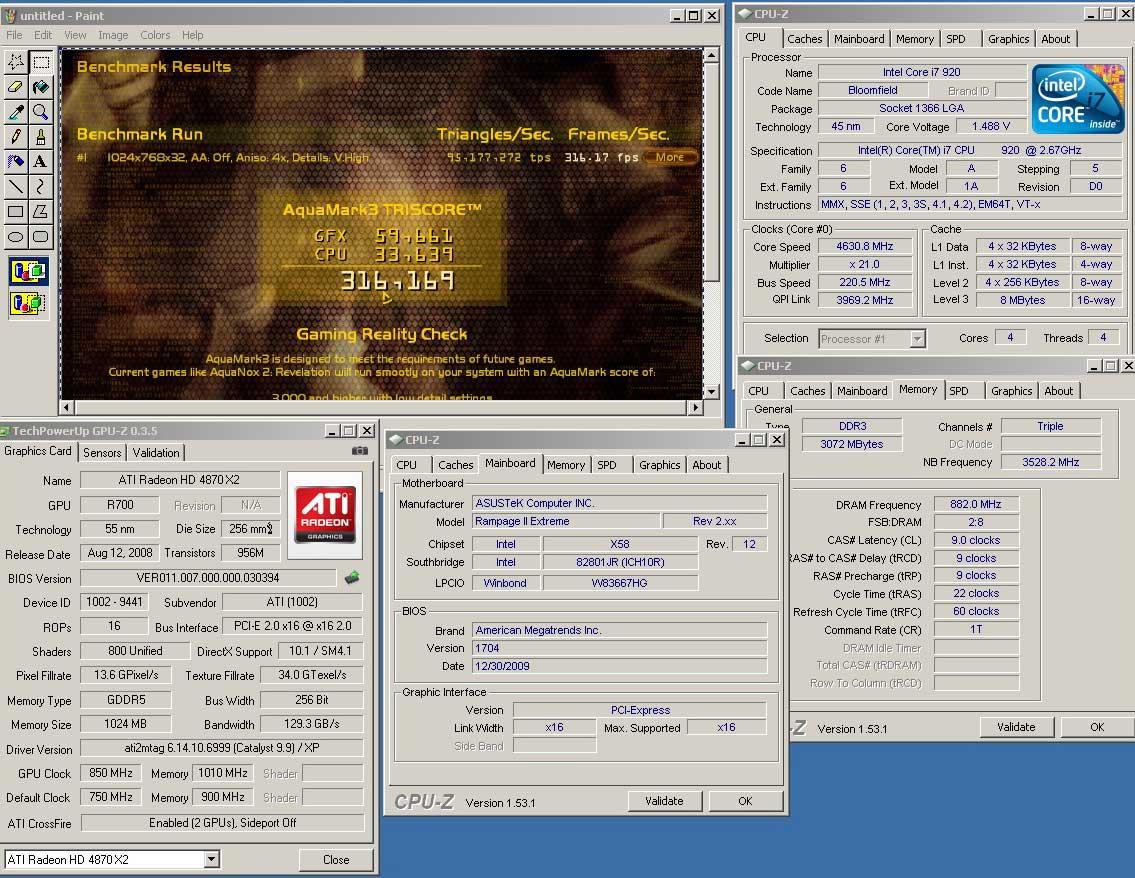Select the Free-Form Select tool in Paint
The width and height of the screenshot is (1135, 878).
(15, 62)
